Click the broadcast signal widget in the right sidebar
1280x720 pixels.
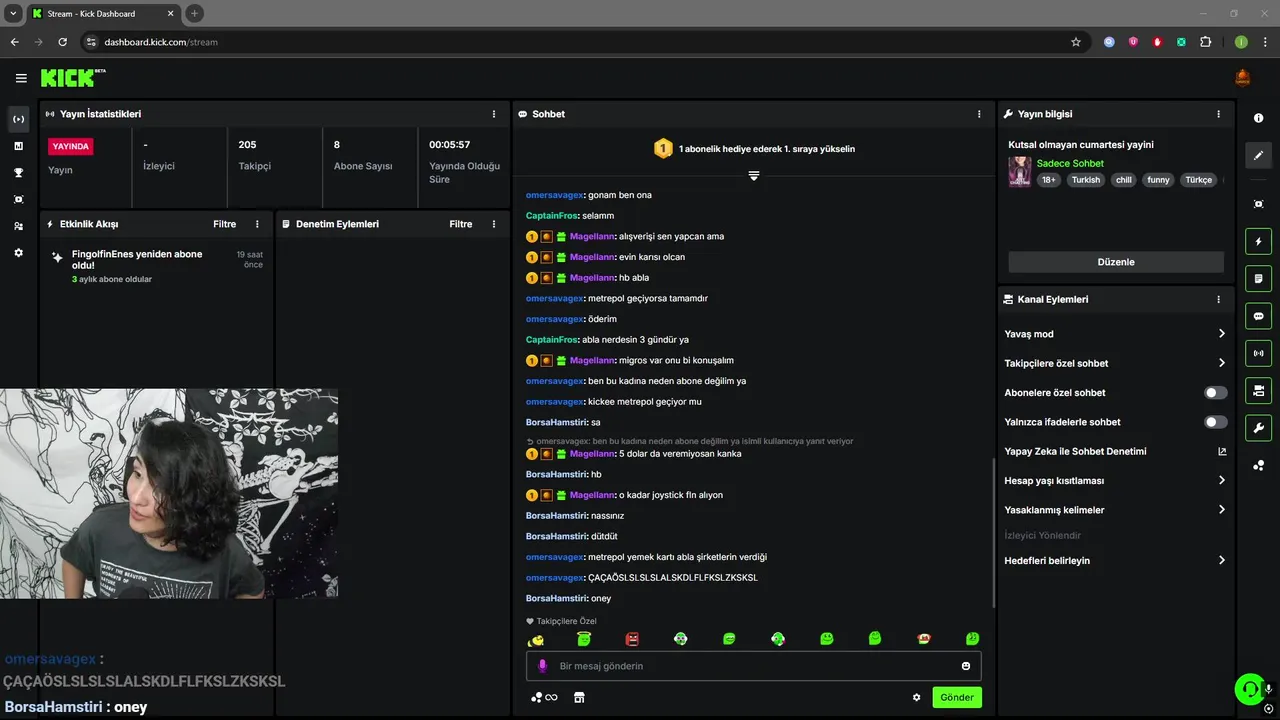[x=1258, y=353]
